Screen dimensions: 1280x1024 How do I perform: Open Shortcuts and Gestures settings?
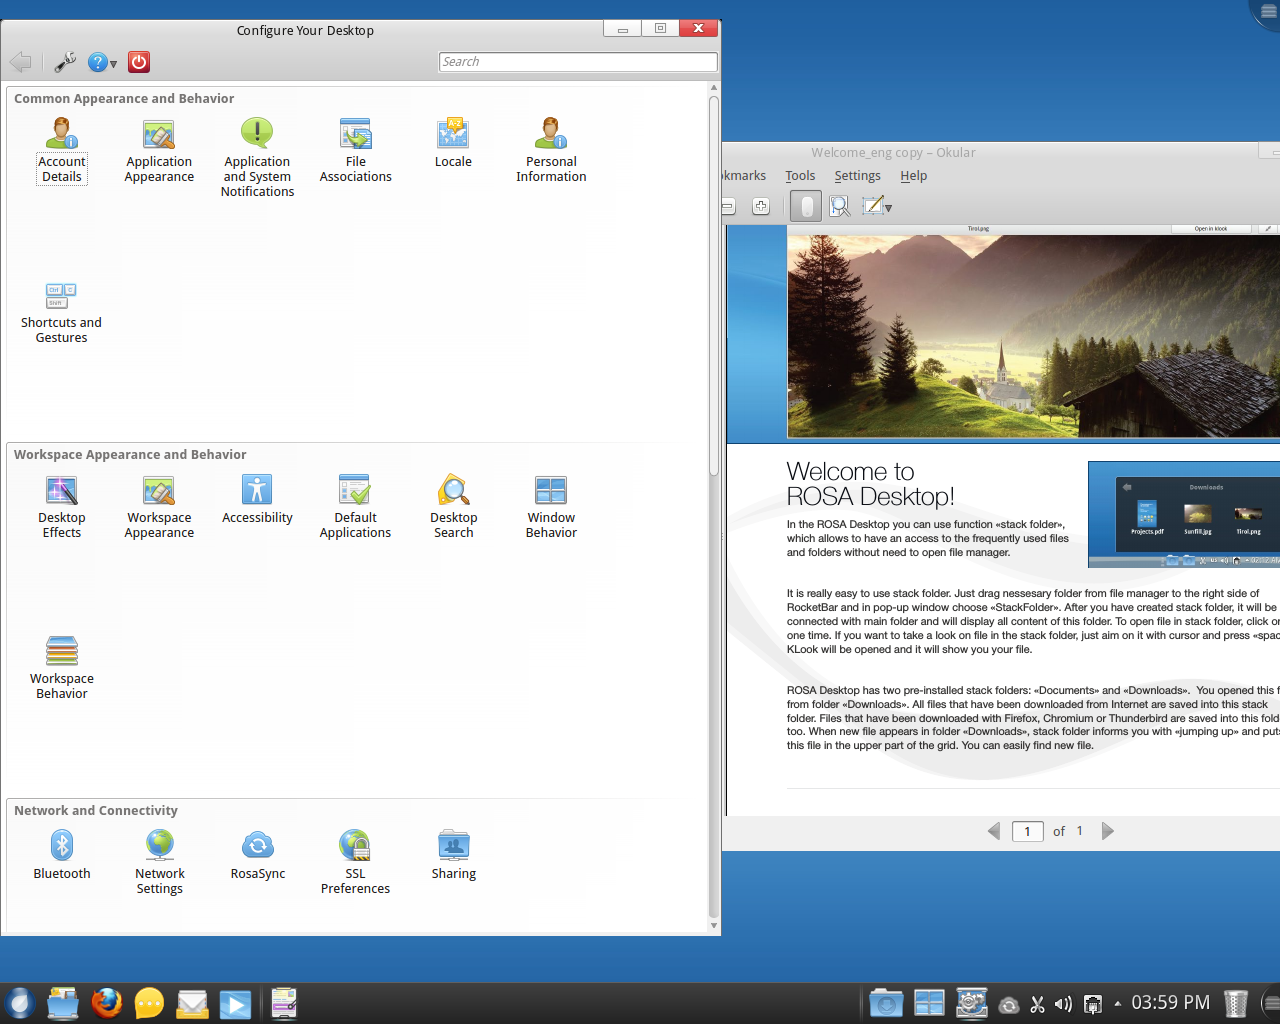pyautogui.click(x=62, y=312)
